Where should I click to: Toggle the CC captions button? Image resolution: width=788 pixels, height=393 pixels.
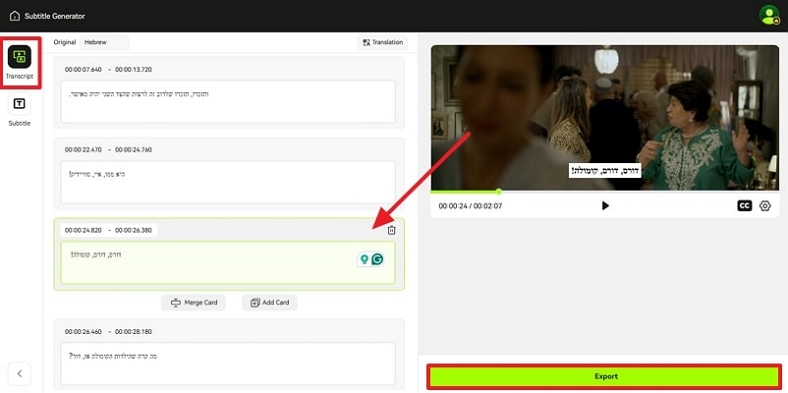point(744,206)
